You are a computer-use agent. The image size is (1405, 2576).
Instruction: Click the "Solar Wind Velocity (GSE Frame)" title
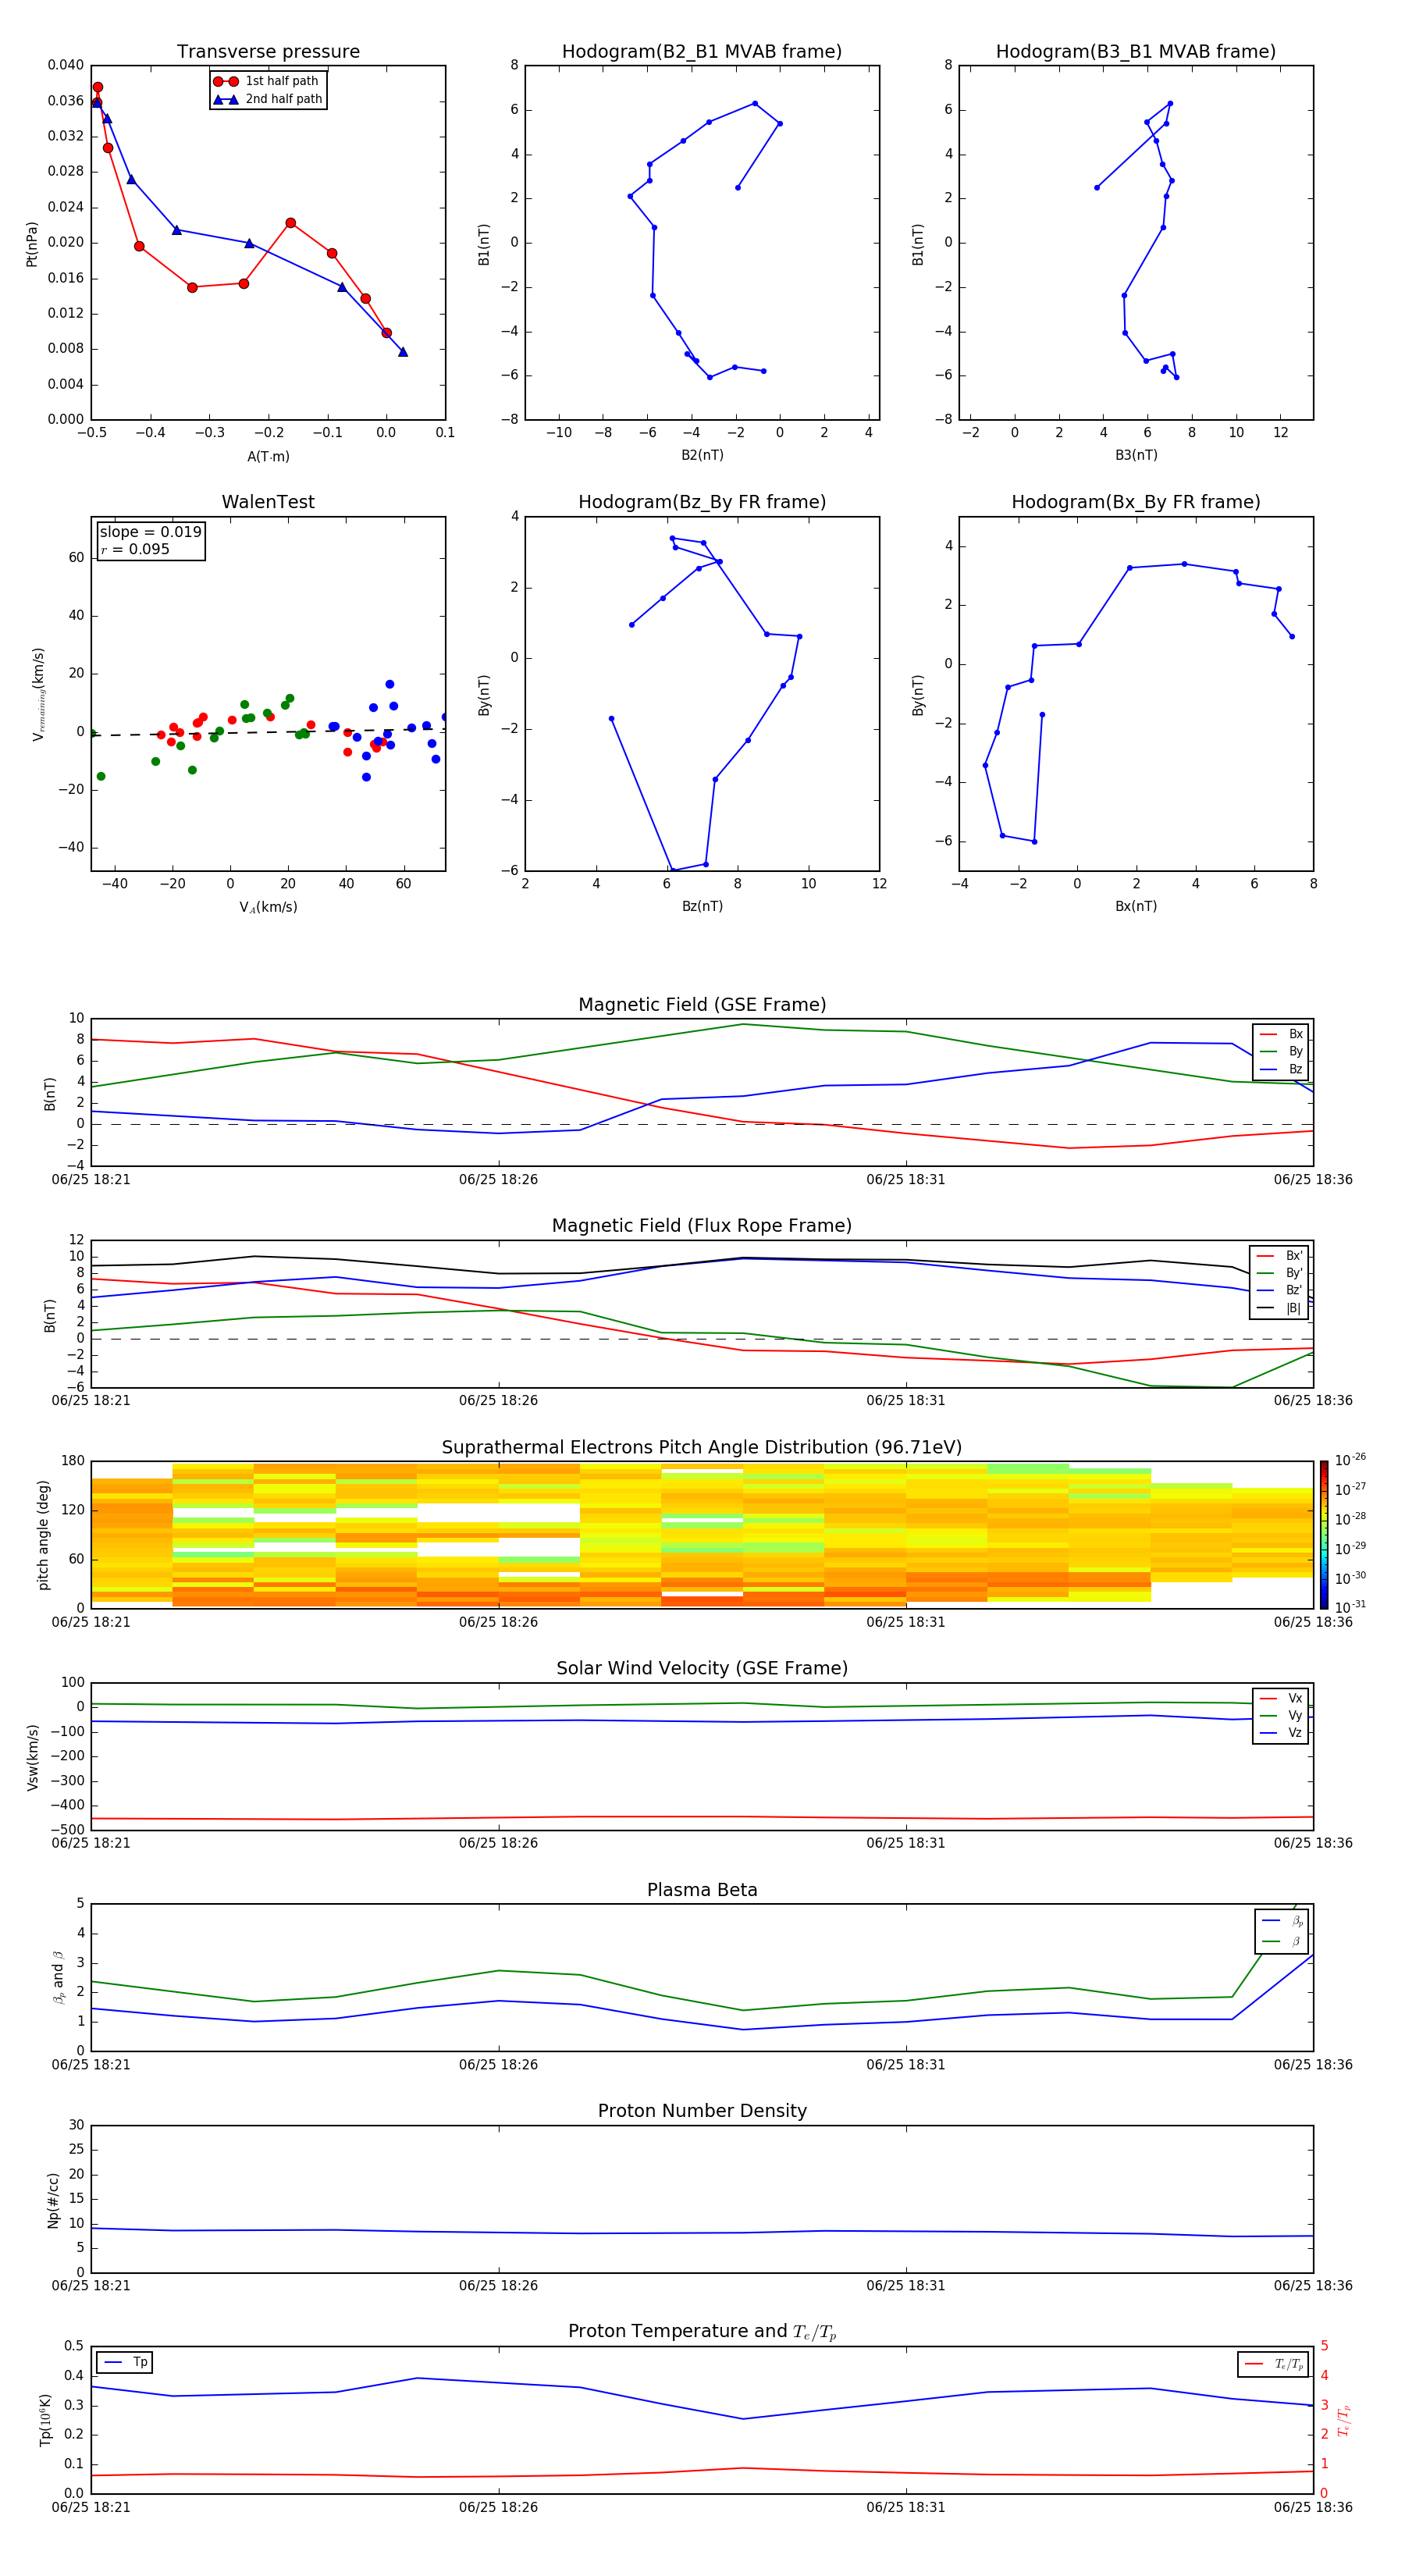tap(702, 1668)
